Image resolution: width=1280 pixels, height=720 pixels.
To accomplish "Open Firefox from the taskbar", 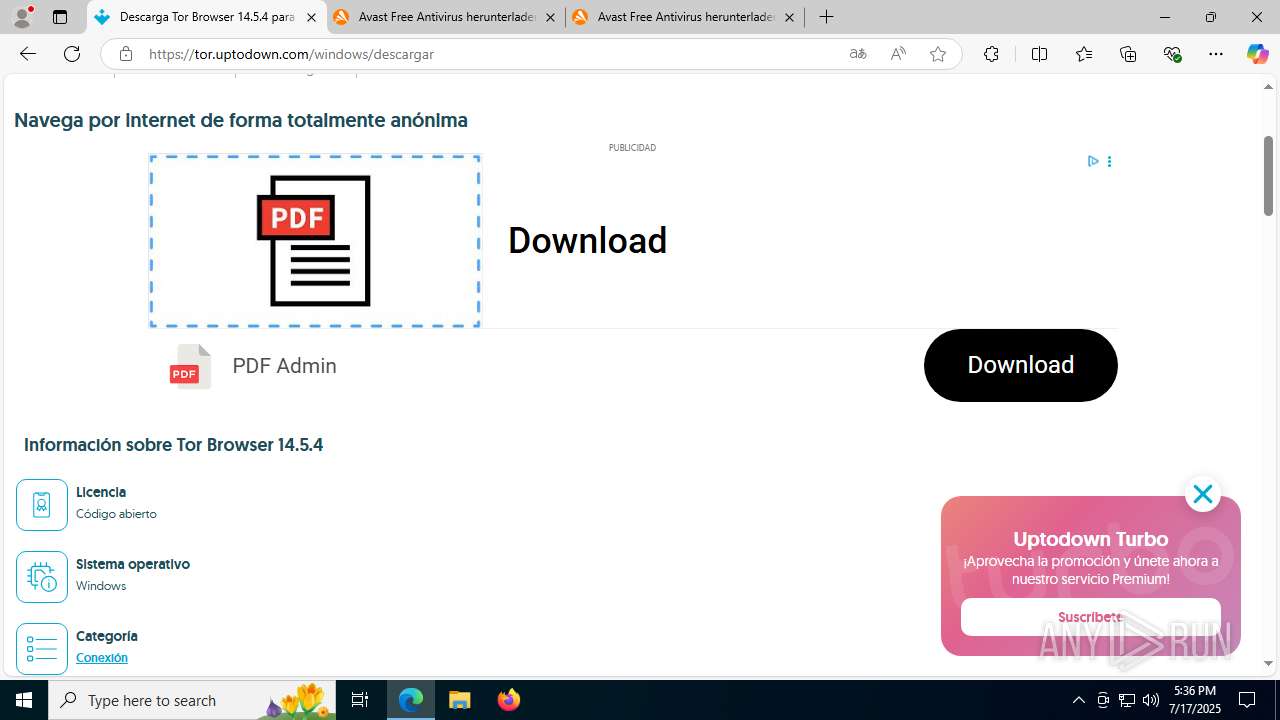I will pos(508,700).
